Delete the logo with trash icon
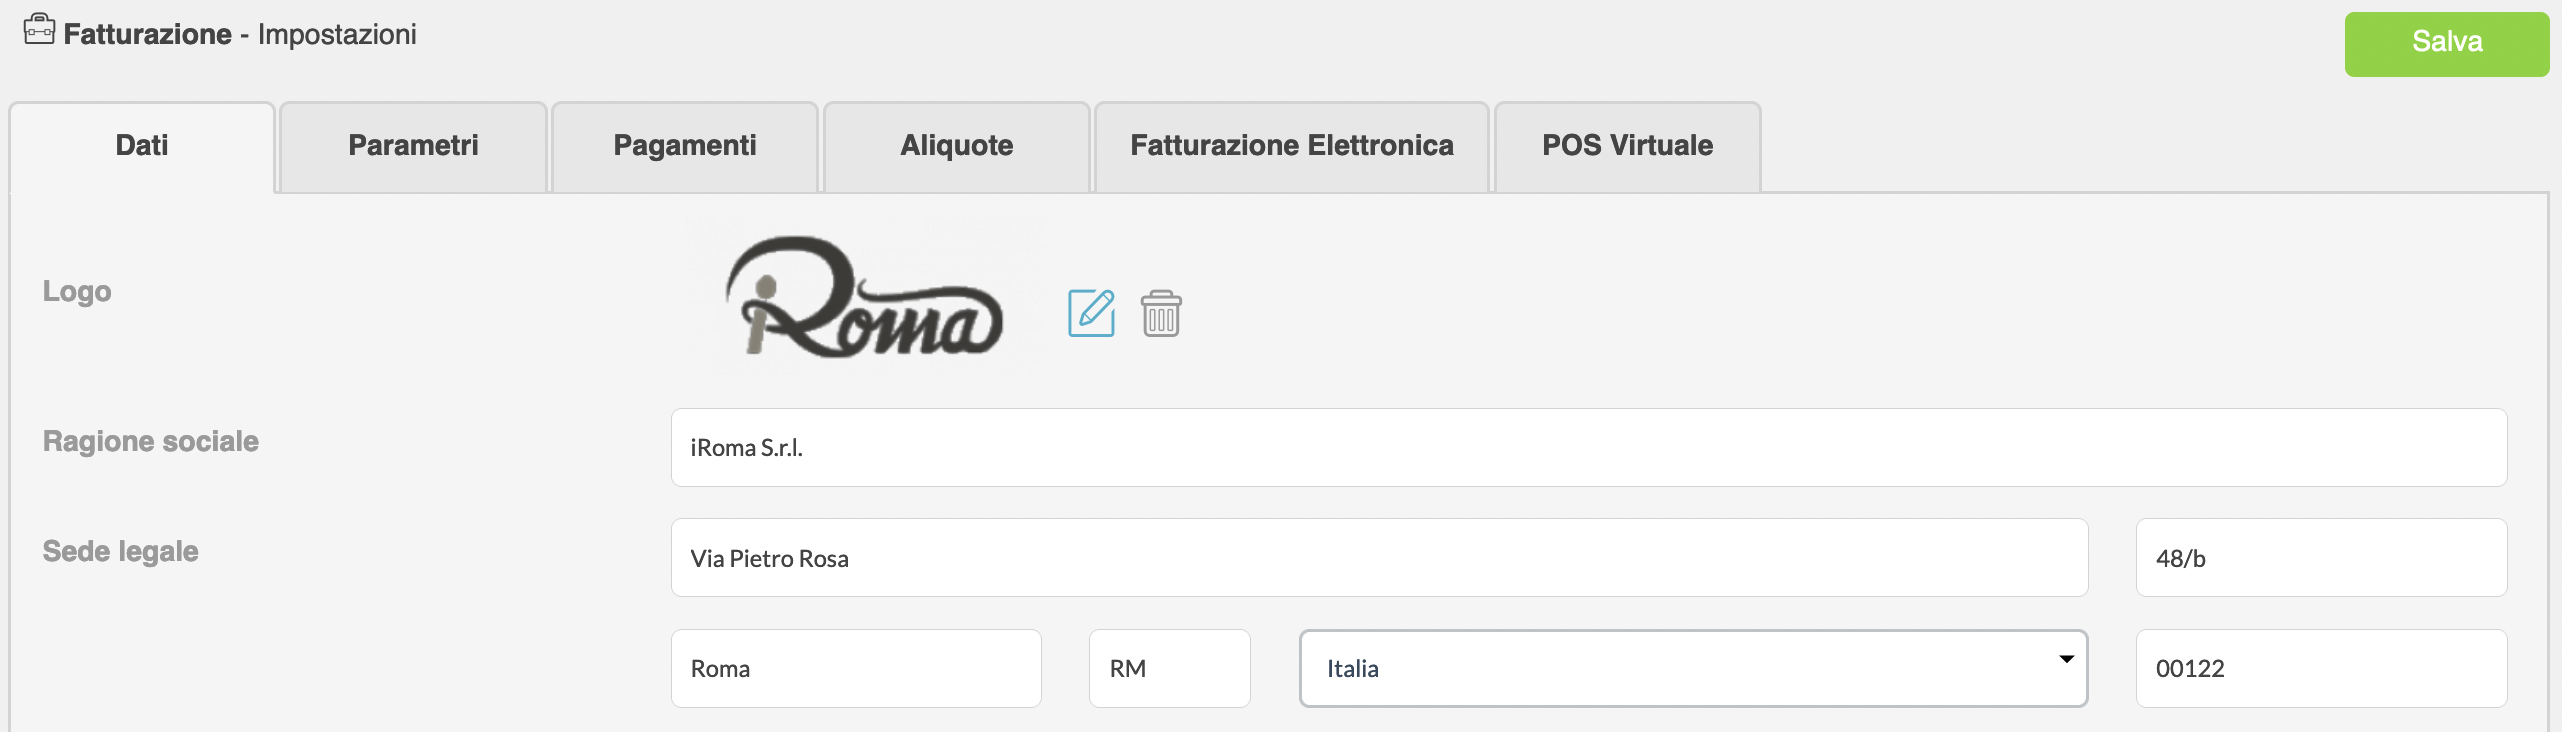 [1161, 314]
